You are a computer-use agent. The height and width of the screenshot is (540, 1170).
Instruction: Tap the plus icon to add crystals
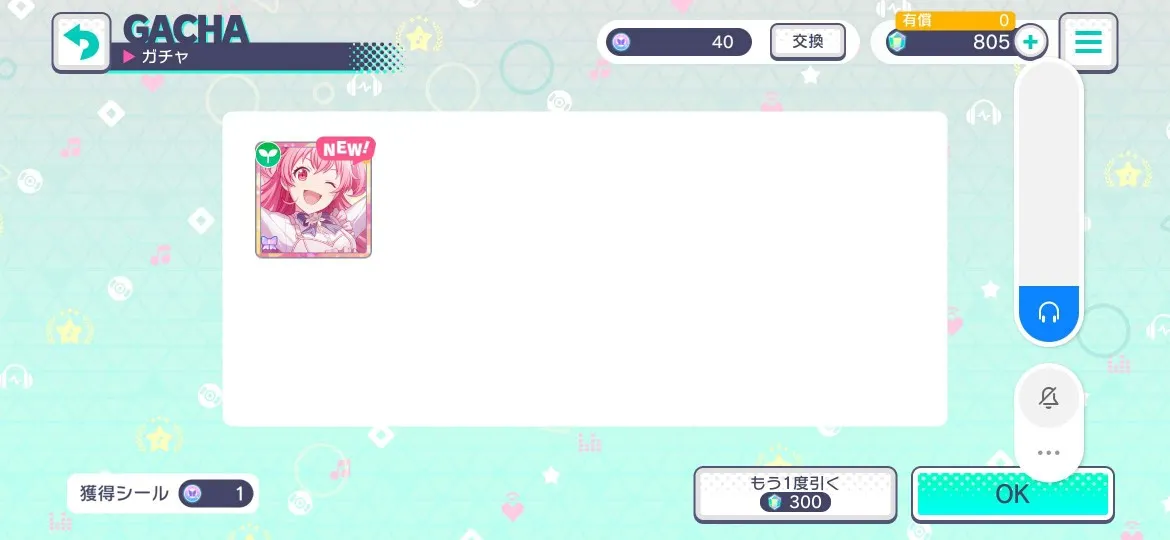tap(1030, 42)
